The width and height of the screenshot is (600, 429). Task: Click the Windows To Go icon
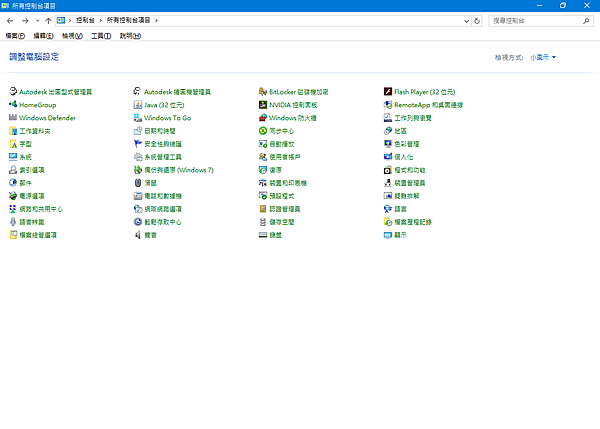(x=138, y=117)
